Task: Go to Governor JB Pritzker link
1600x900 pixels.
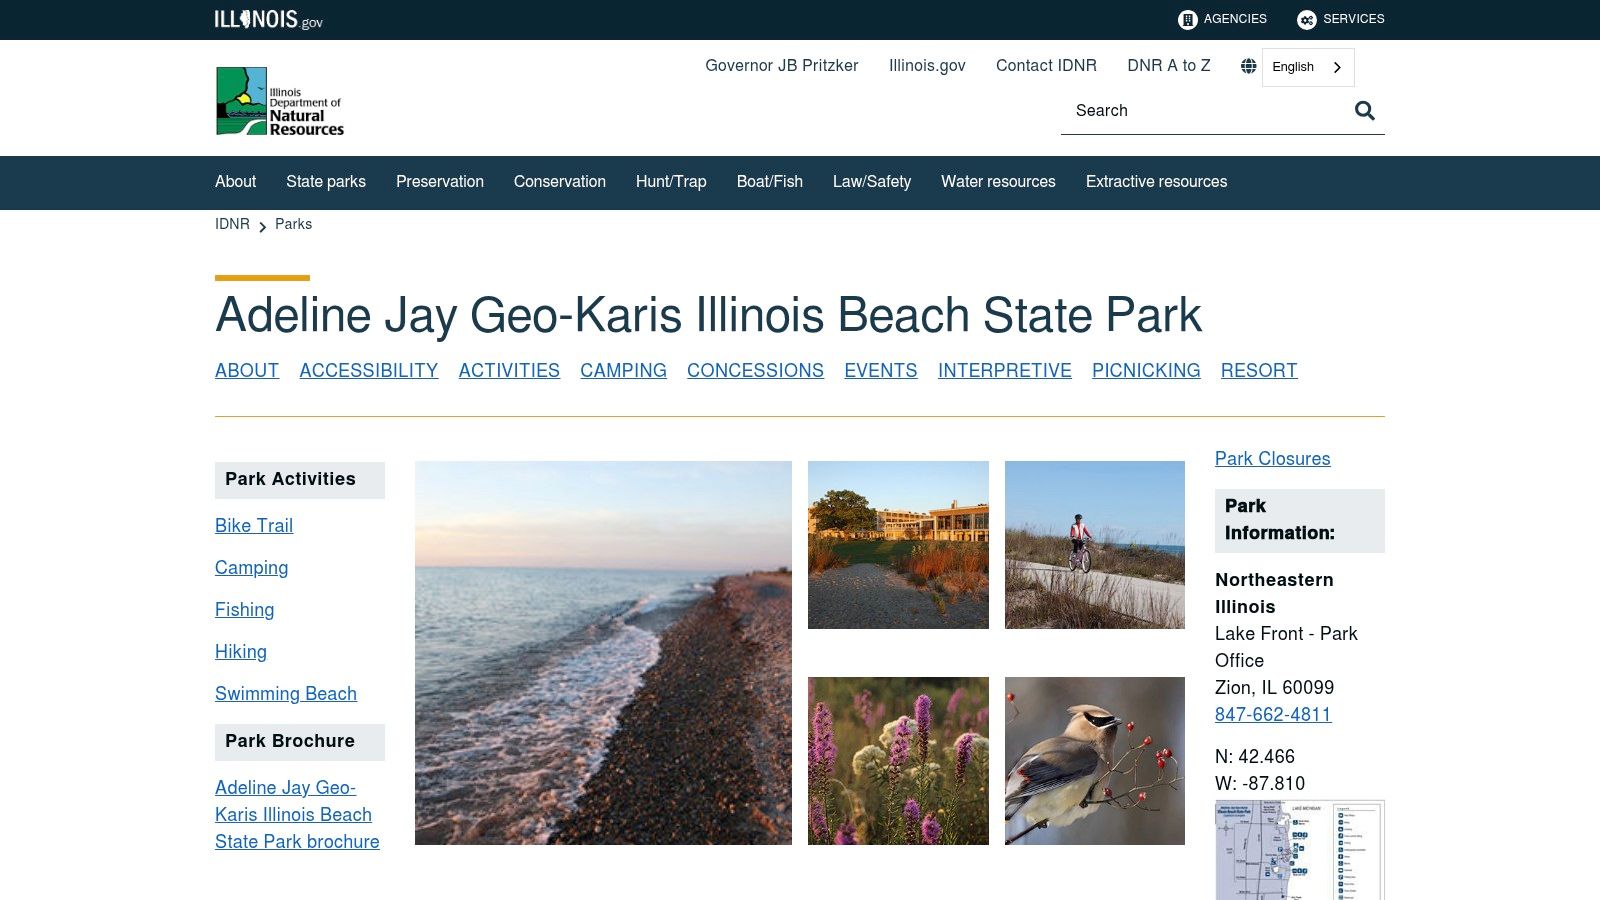Action: 782,66
